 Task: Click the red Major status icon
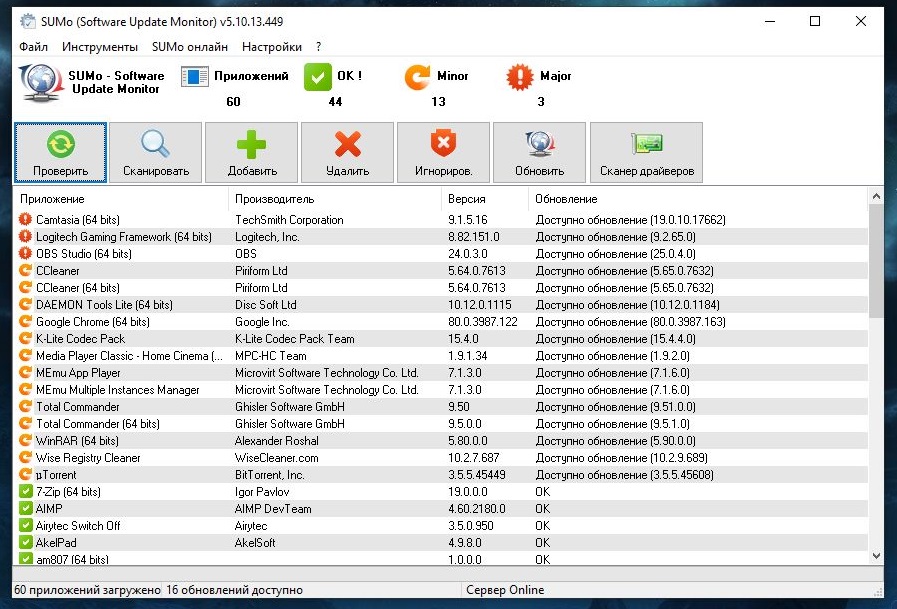[519, 77]
